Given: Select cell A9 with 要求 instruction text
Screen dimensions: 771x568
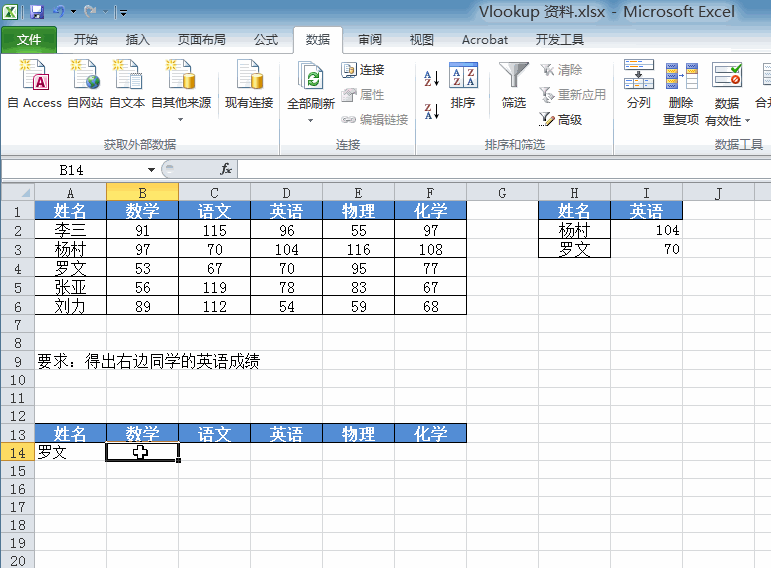Looking at the screenshot, I should 70,361.
